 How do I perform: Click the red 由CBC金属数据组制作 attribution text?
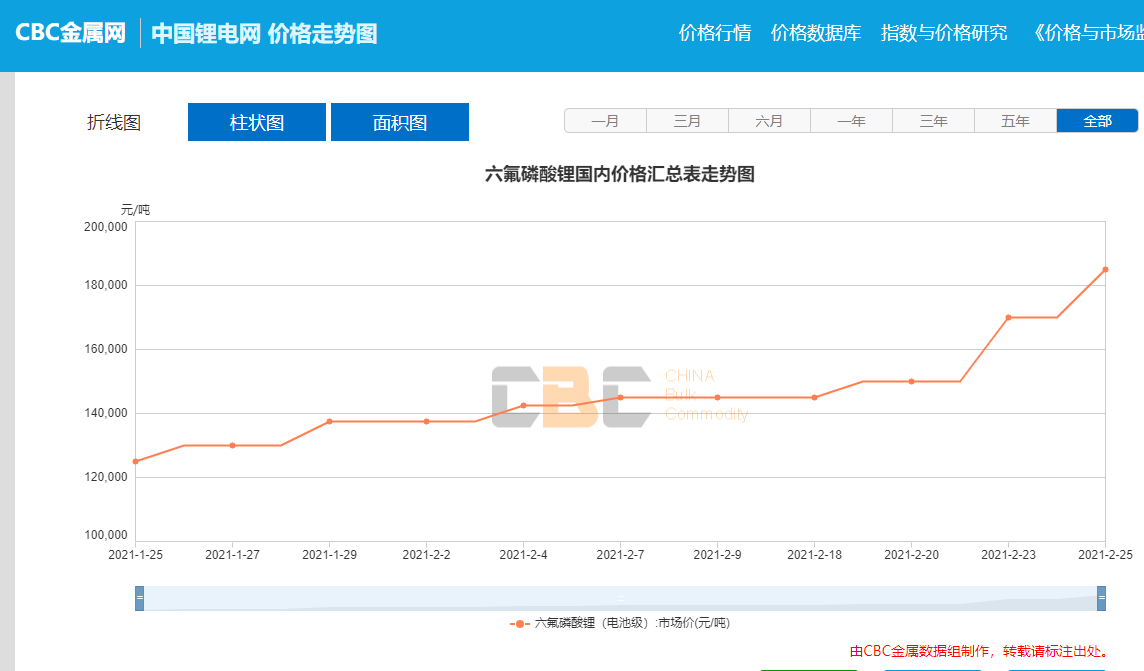(x=982, y=651)
